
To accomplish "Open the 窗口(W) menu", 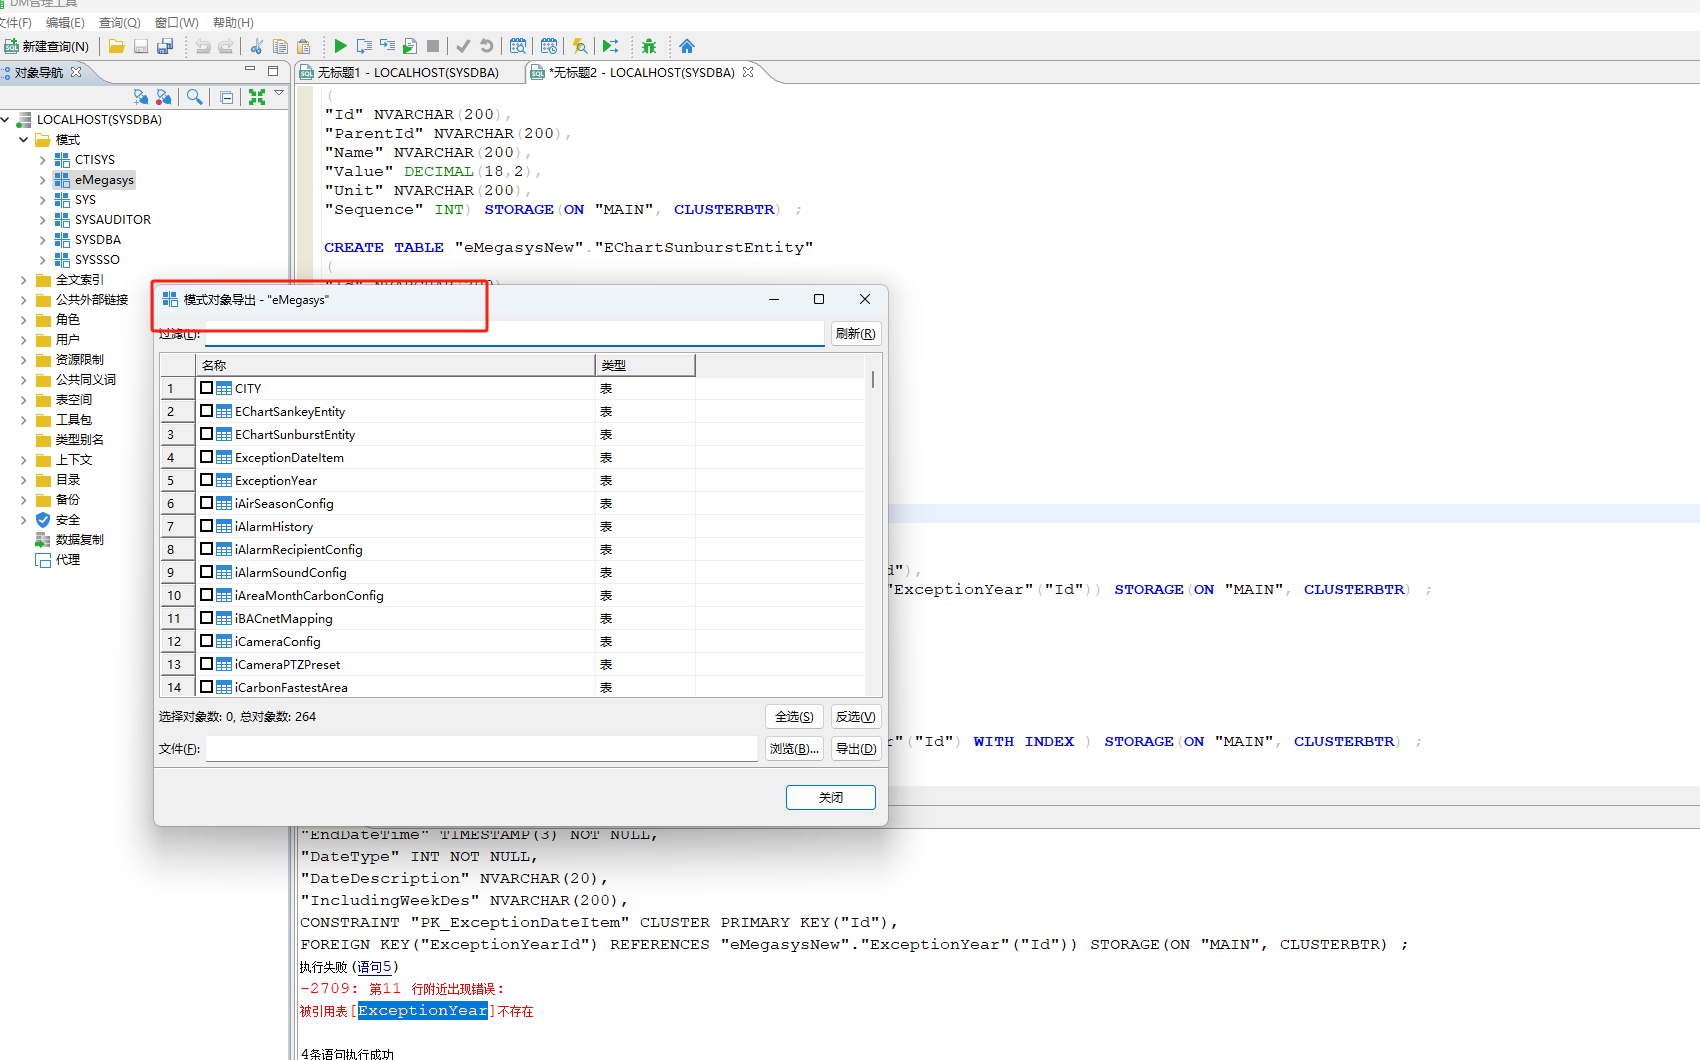I will [177, 22].
